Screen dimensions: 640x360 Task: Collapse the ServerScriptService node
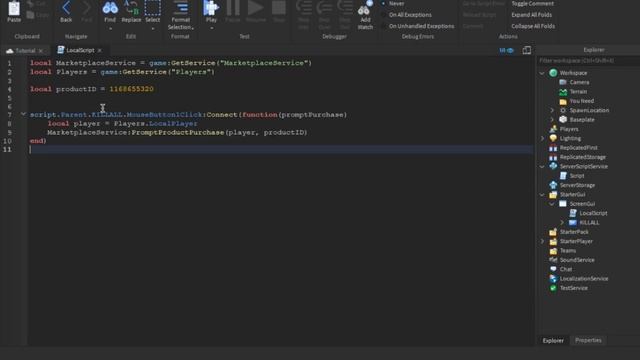pyautogui.click(x=542, y=167)
